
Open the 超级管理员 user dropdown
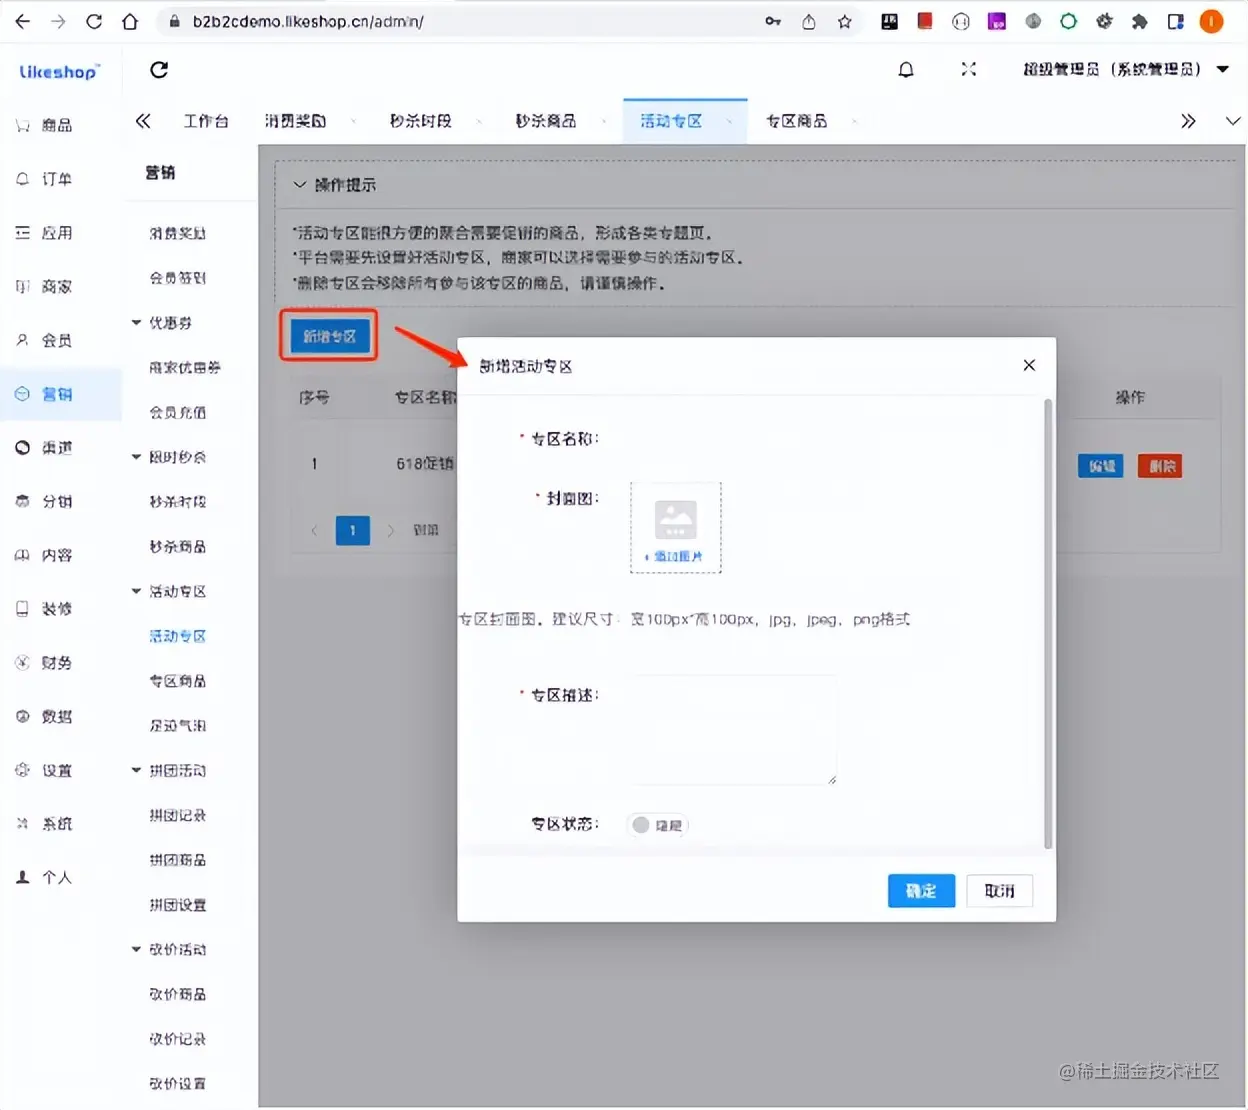point(1125,69)
